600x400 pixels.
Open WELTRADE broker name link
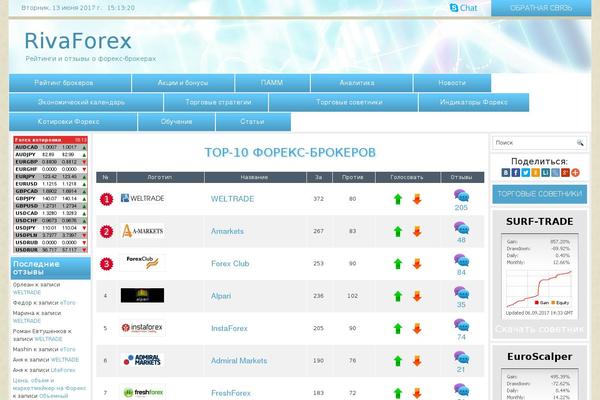tap(232, 199)
